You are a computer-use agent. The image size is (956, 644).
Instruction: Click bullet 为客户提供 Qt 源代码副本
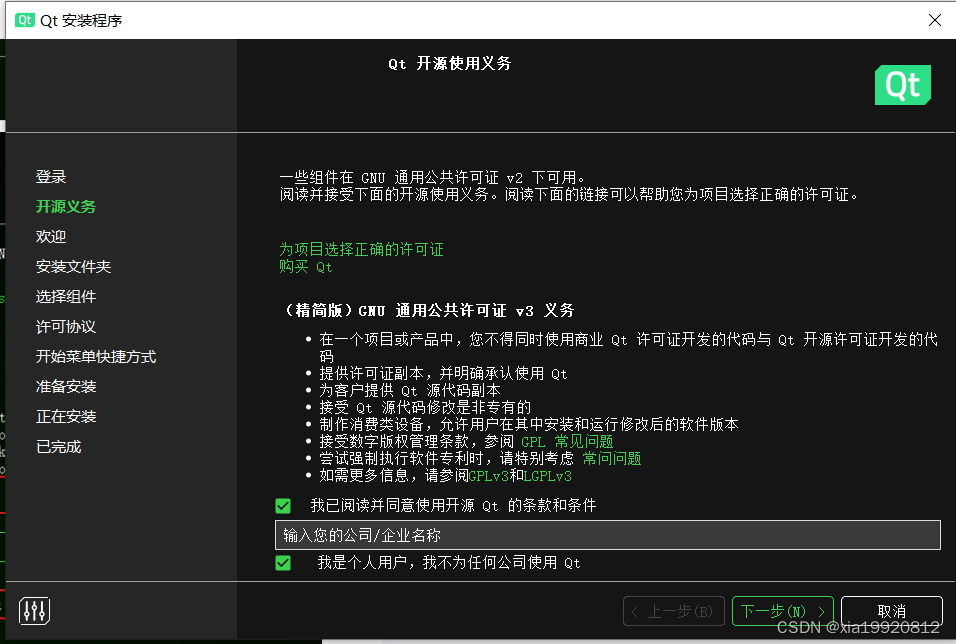pyautogui.click(x=410, y=390)
